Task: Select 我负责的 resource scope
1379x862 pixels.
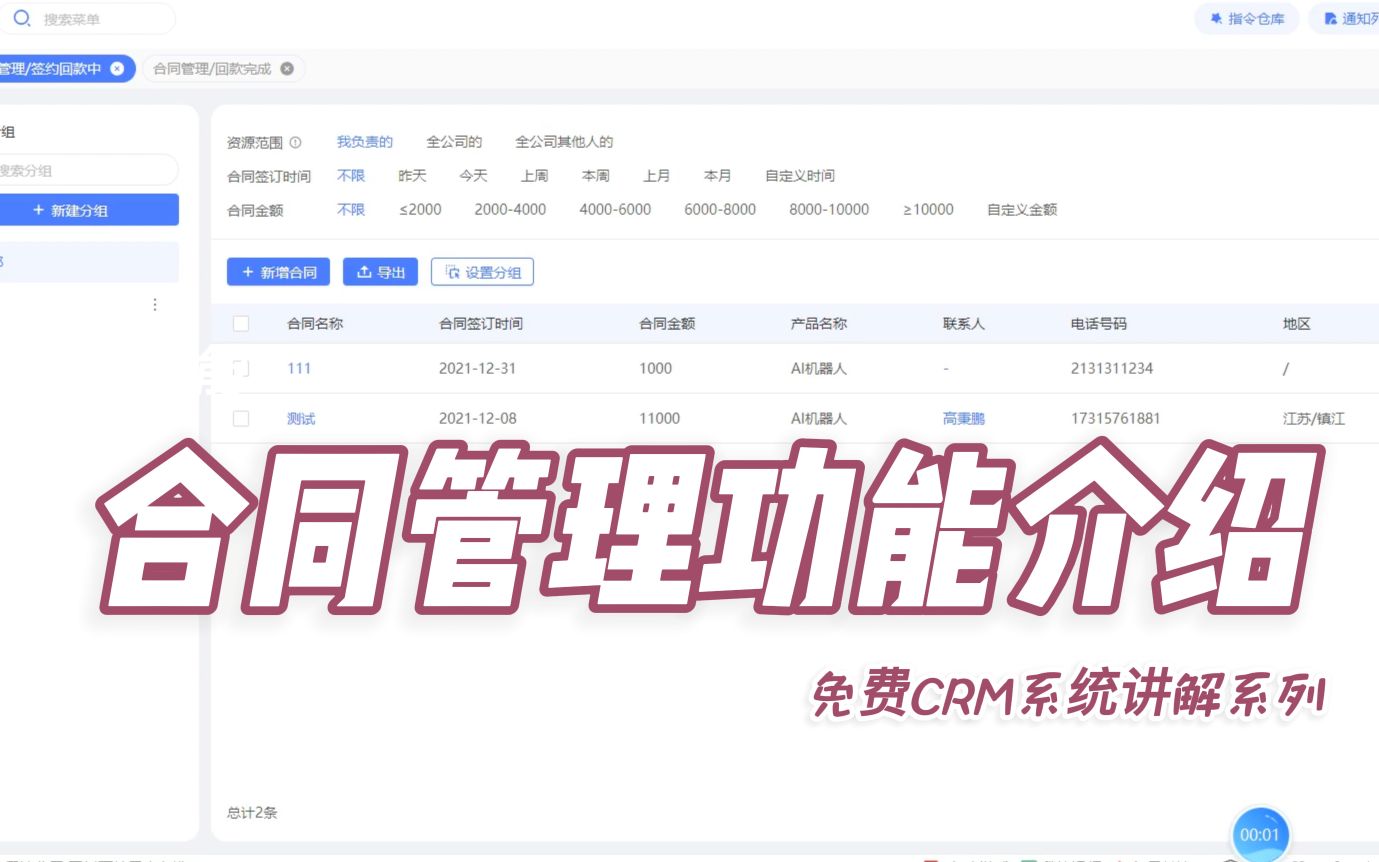Action: point(365,142)
